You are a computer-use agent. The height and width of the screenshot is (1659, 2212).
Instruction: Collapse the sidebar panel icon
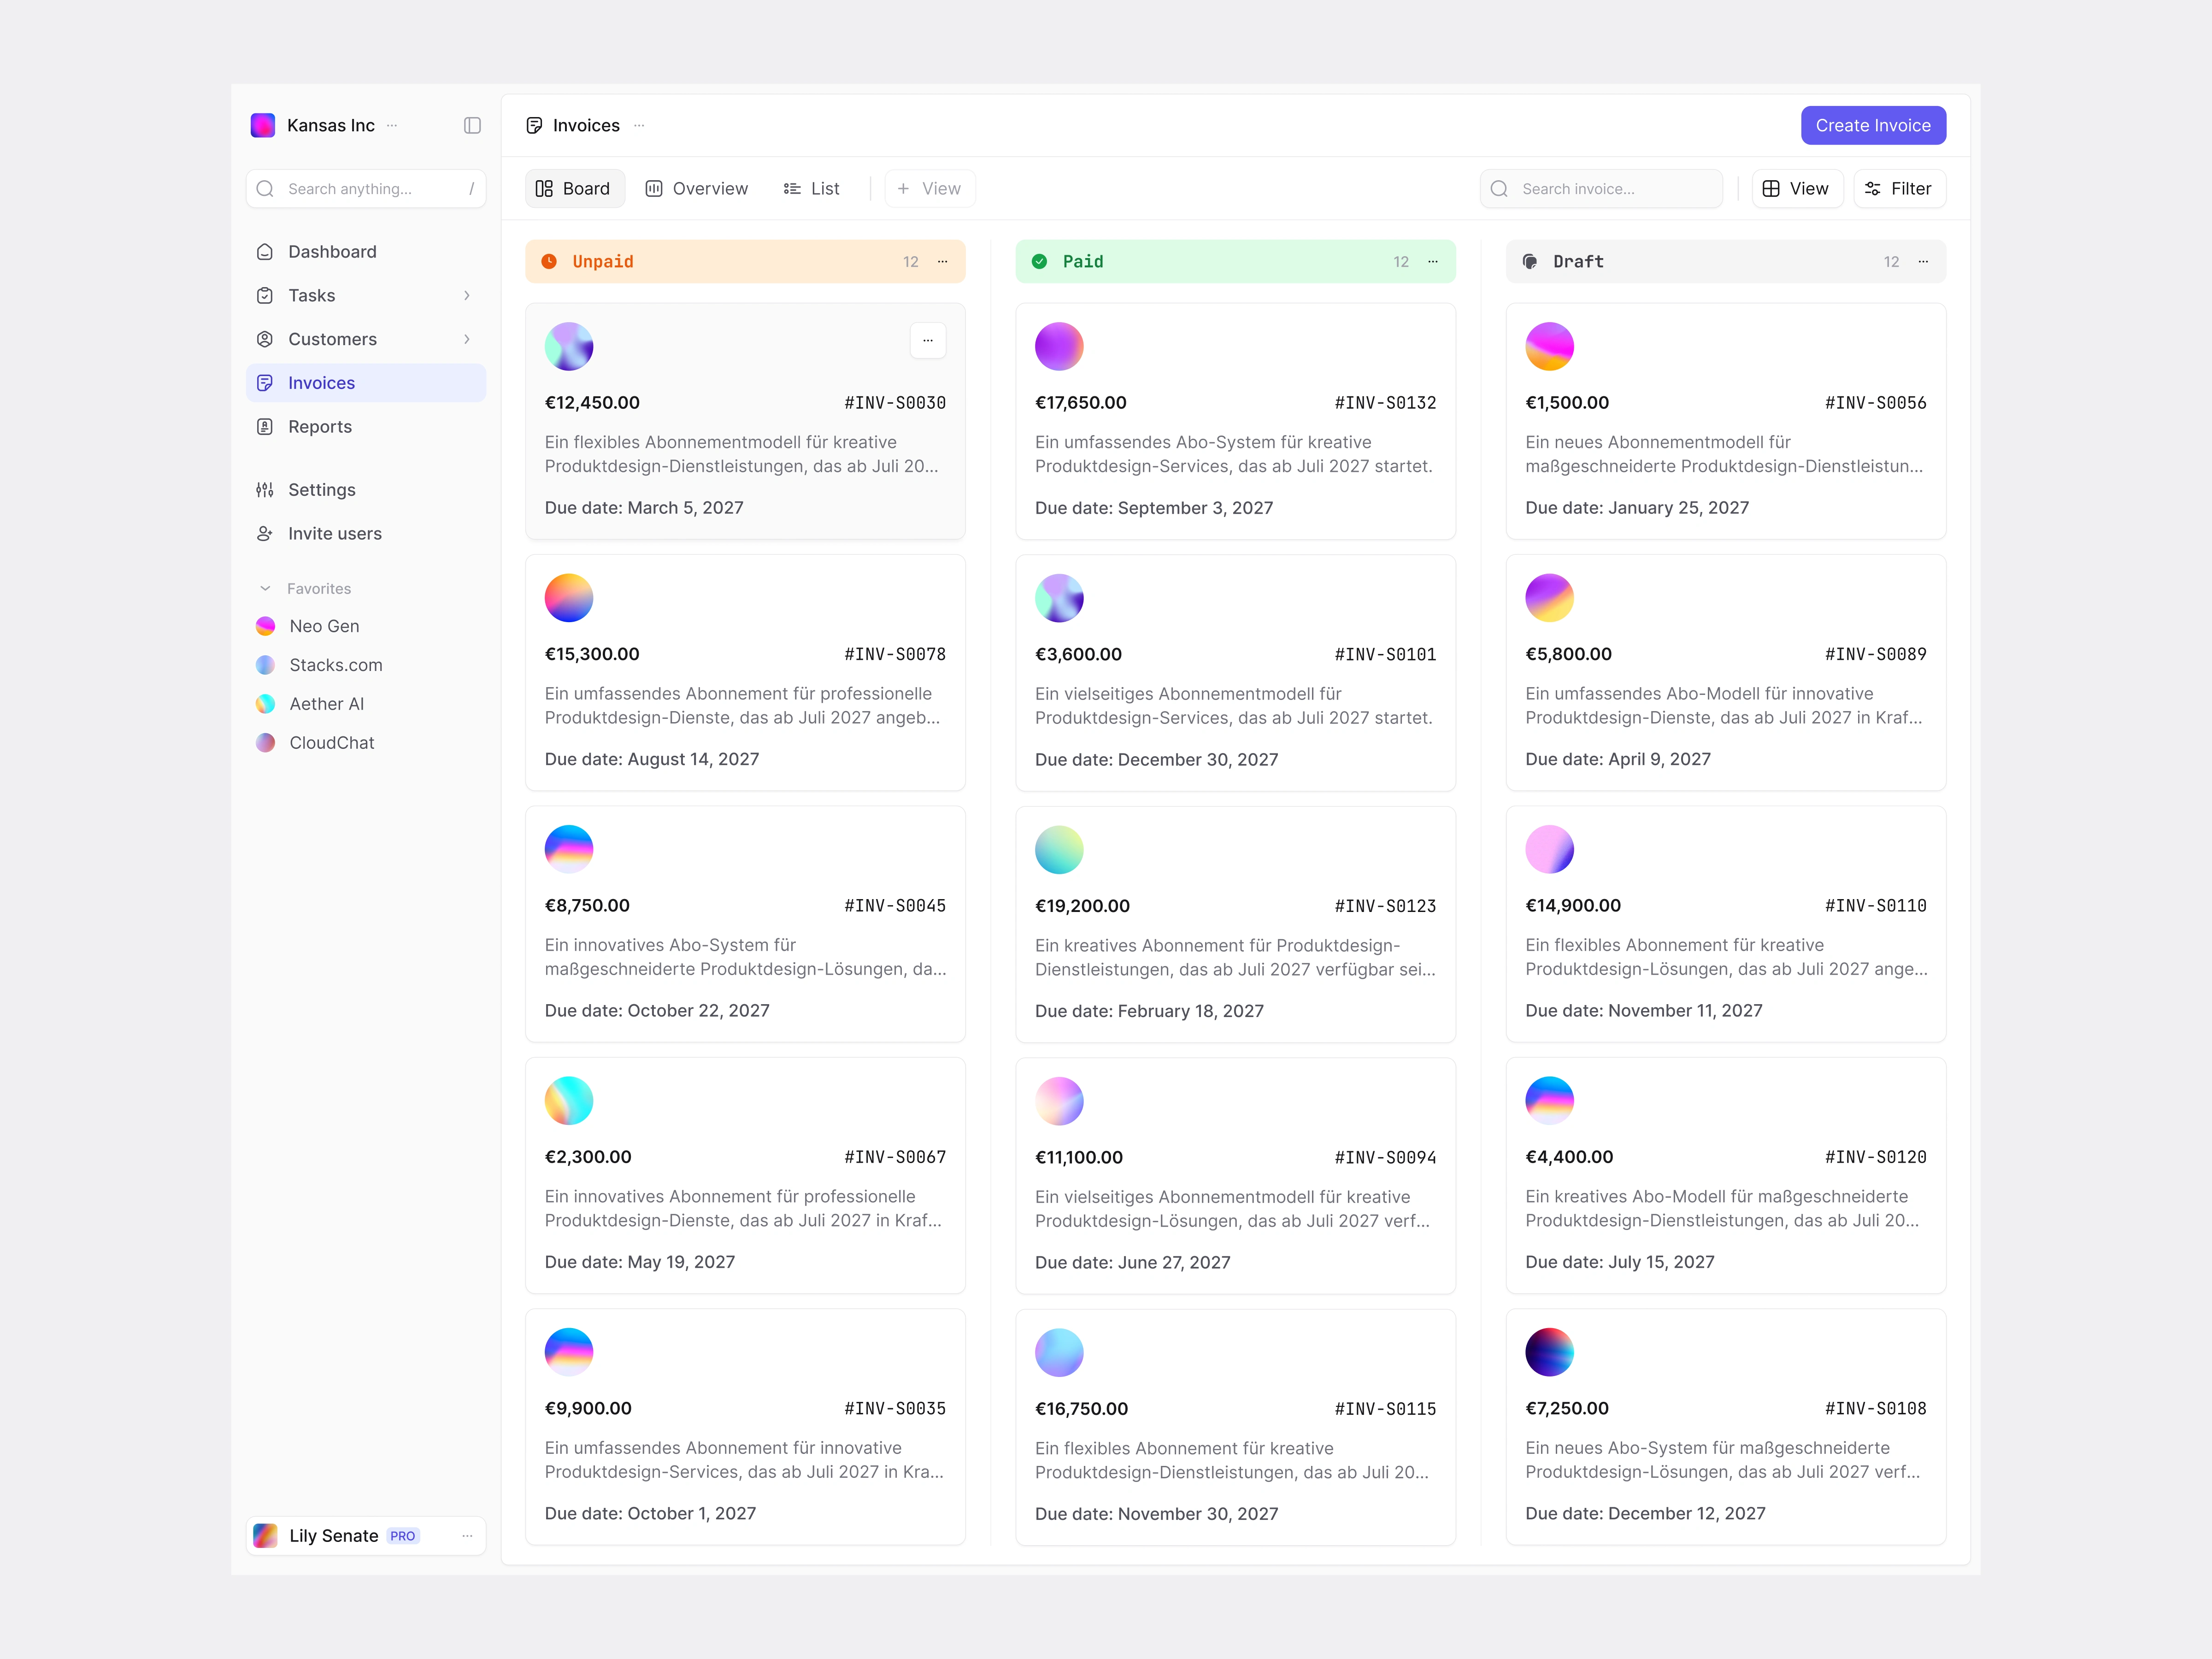[472, 125]
